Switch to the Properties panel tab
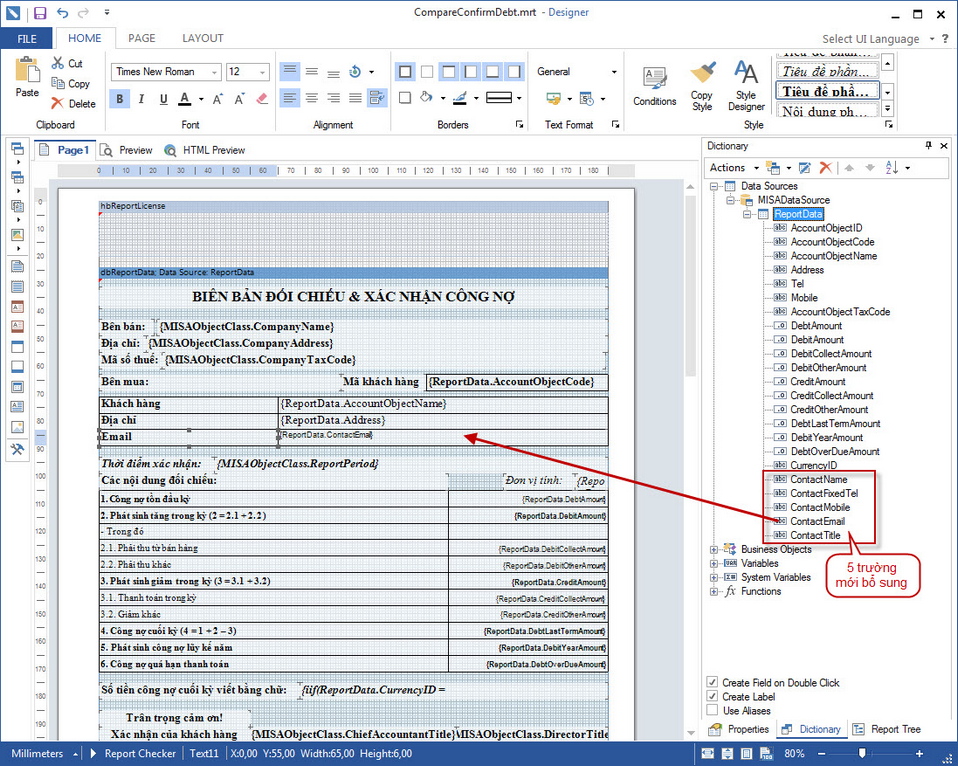Screen dimensions: 958x766 (x=739, y=729)
